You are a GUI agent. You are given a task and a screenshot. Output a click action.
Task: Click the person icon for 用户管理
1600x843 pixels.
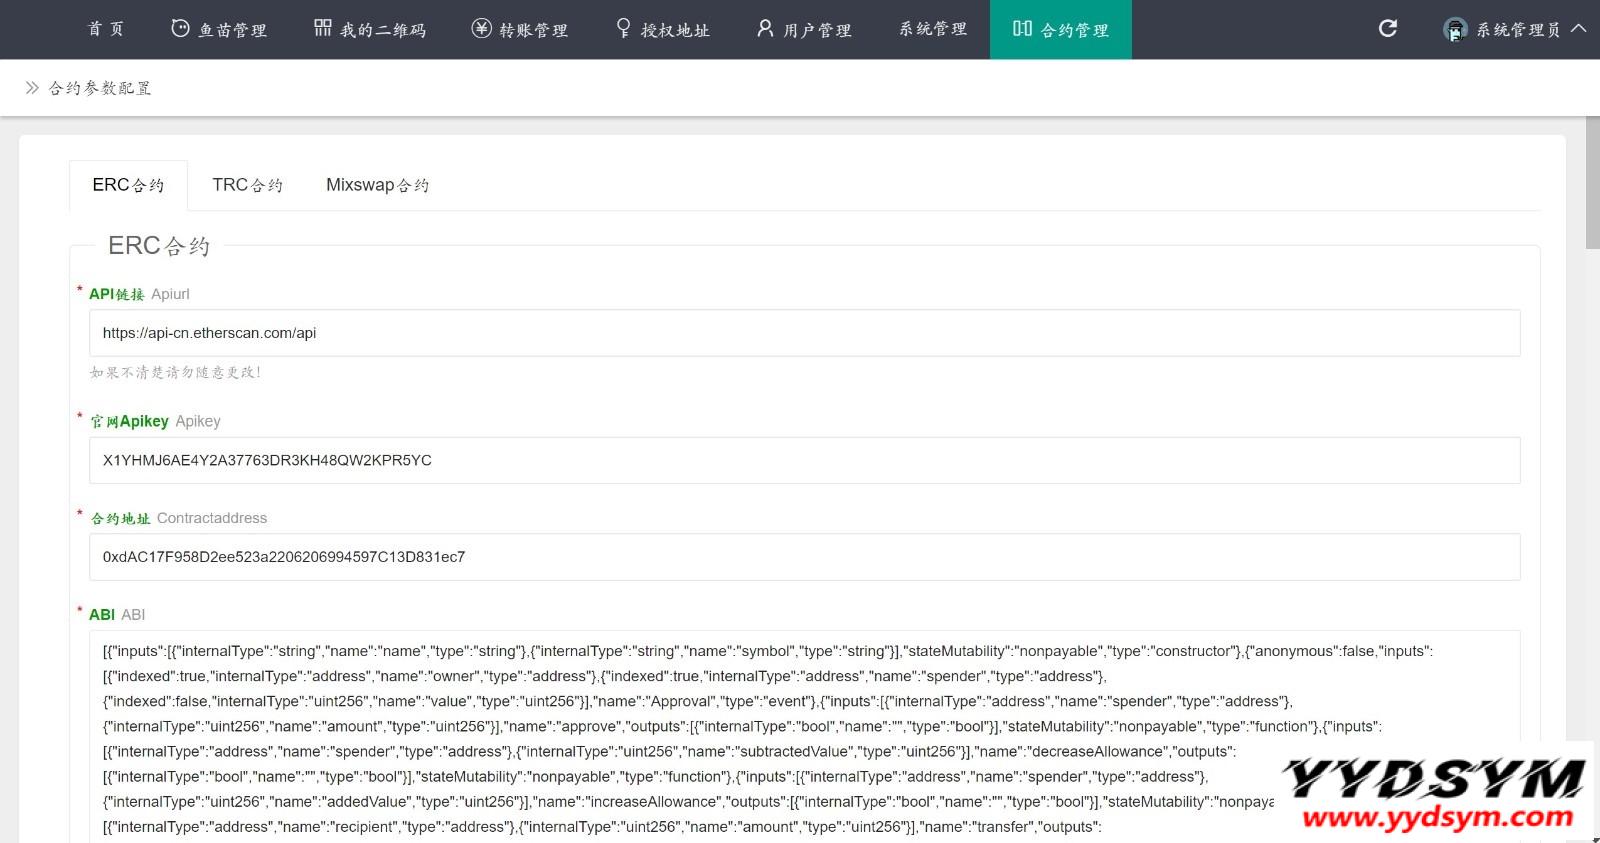point(765,29)
